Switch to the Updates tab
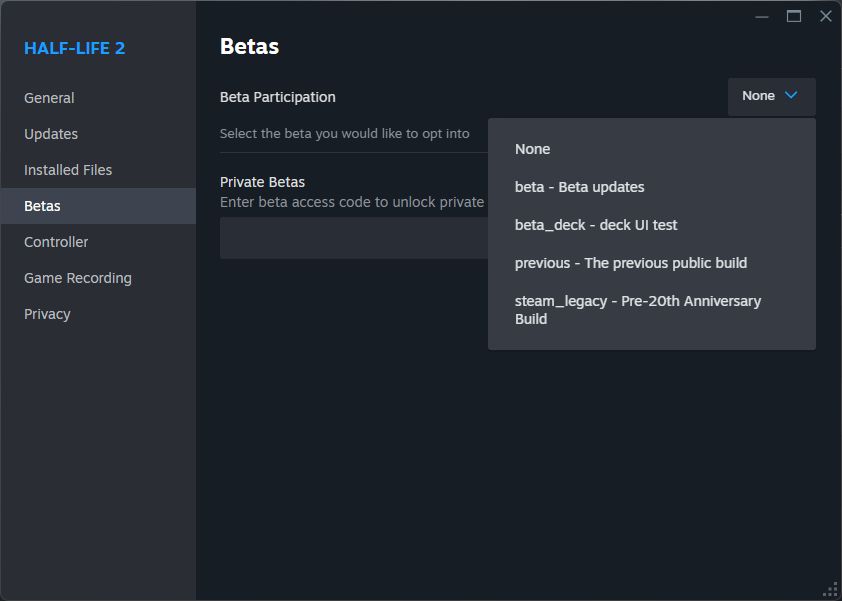842x601 pixels. click(x=51, y=134)
